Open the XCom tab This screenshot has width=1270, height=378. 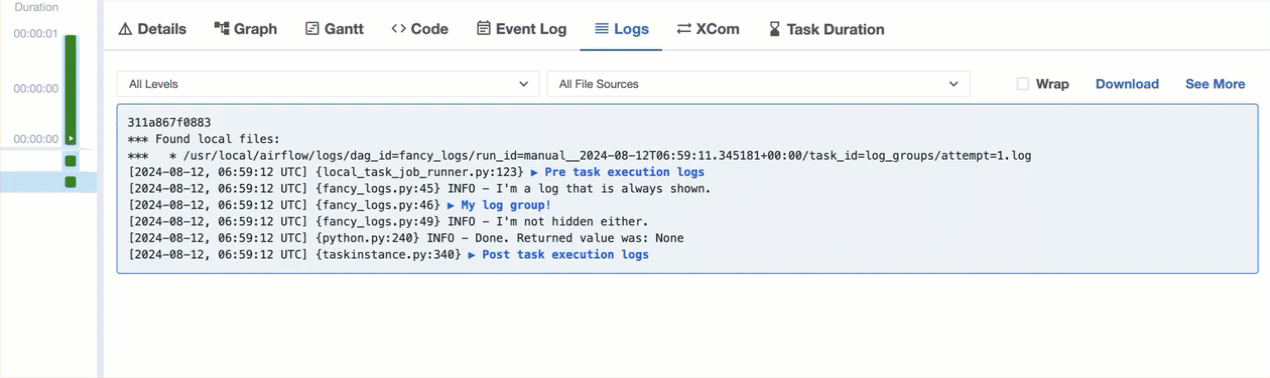tap(708, 29)
